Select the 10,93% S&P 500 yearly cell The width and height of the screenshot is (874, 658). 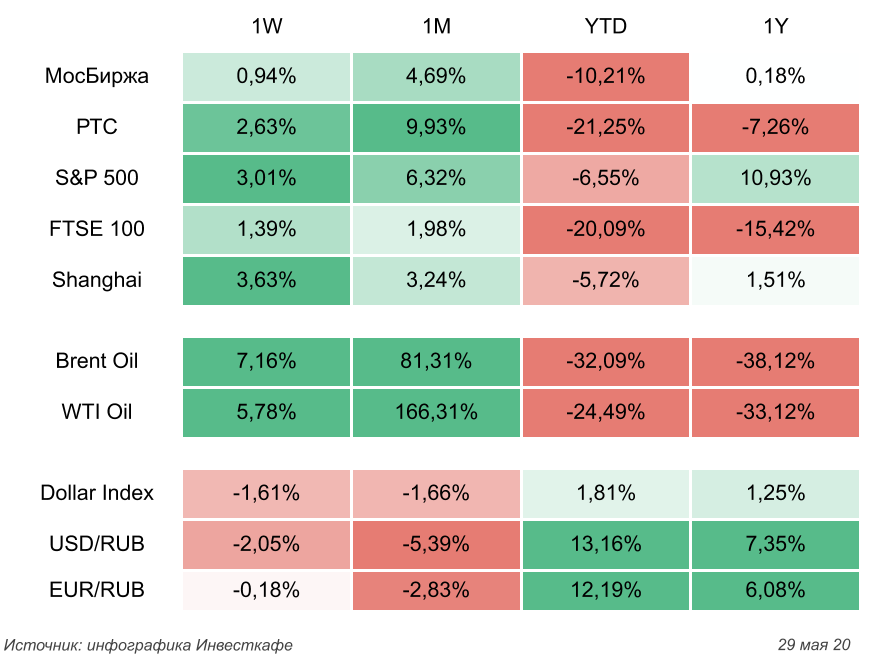tap(775, 179)
